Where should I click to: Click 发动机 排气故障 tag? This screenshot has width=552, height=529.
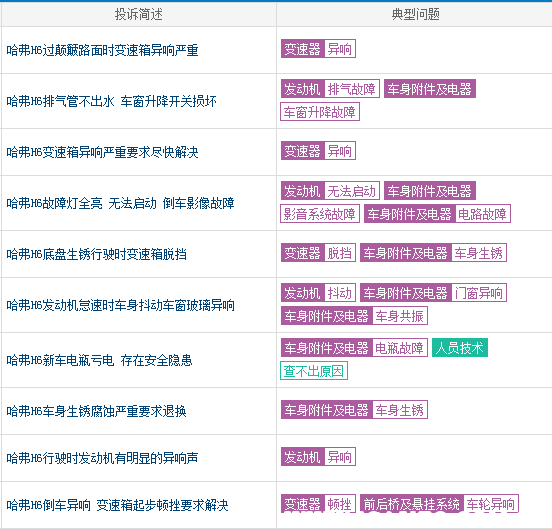click(330, 89)
